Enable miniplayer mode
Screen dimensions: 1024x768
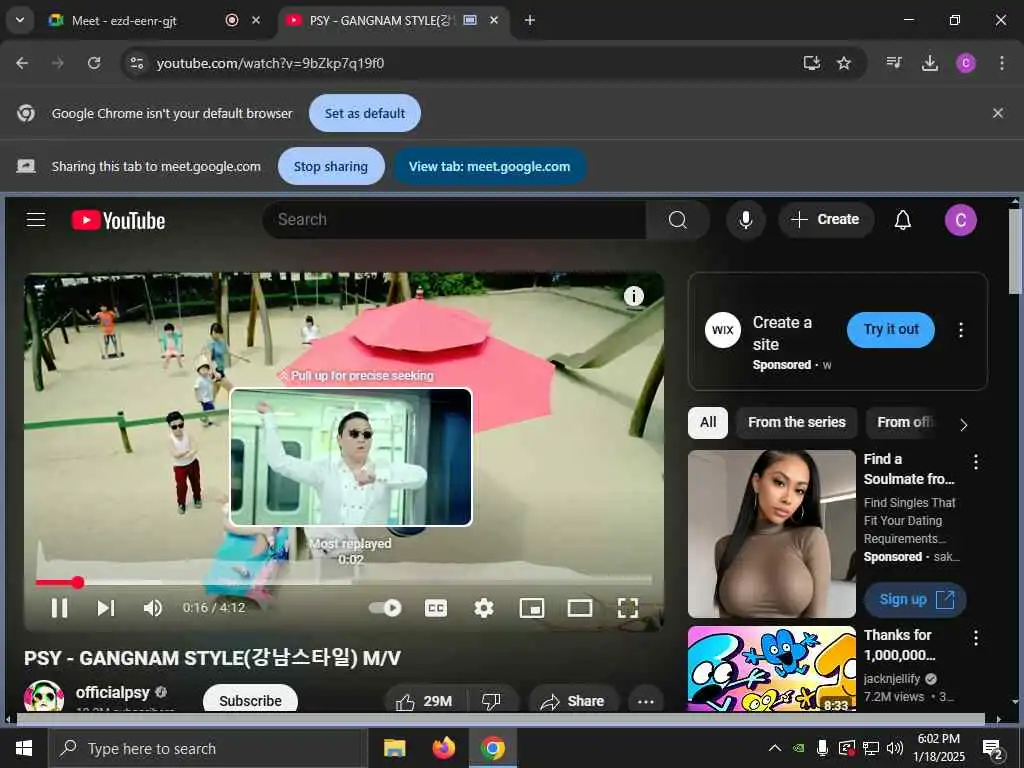532,608
